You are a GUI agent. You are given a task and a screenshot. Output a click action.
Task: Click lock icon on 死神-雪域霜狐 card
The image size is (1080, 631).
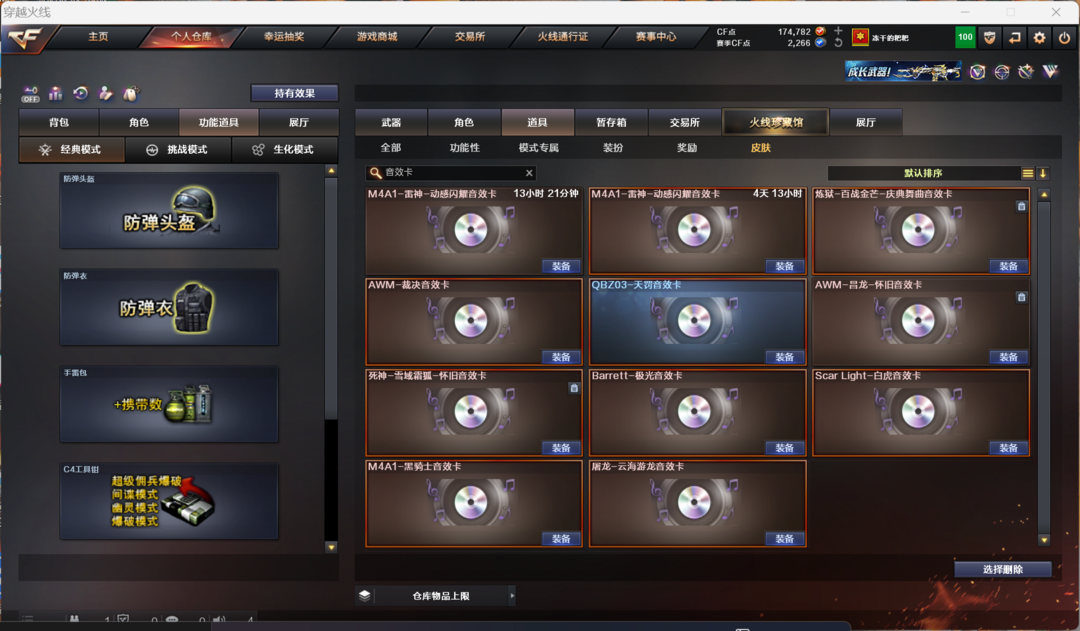(574, 388)
